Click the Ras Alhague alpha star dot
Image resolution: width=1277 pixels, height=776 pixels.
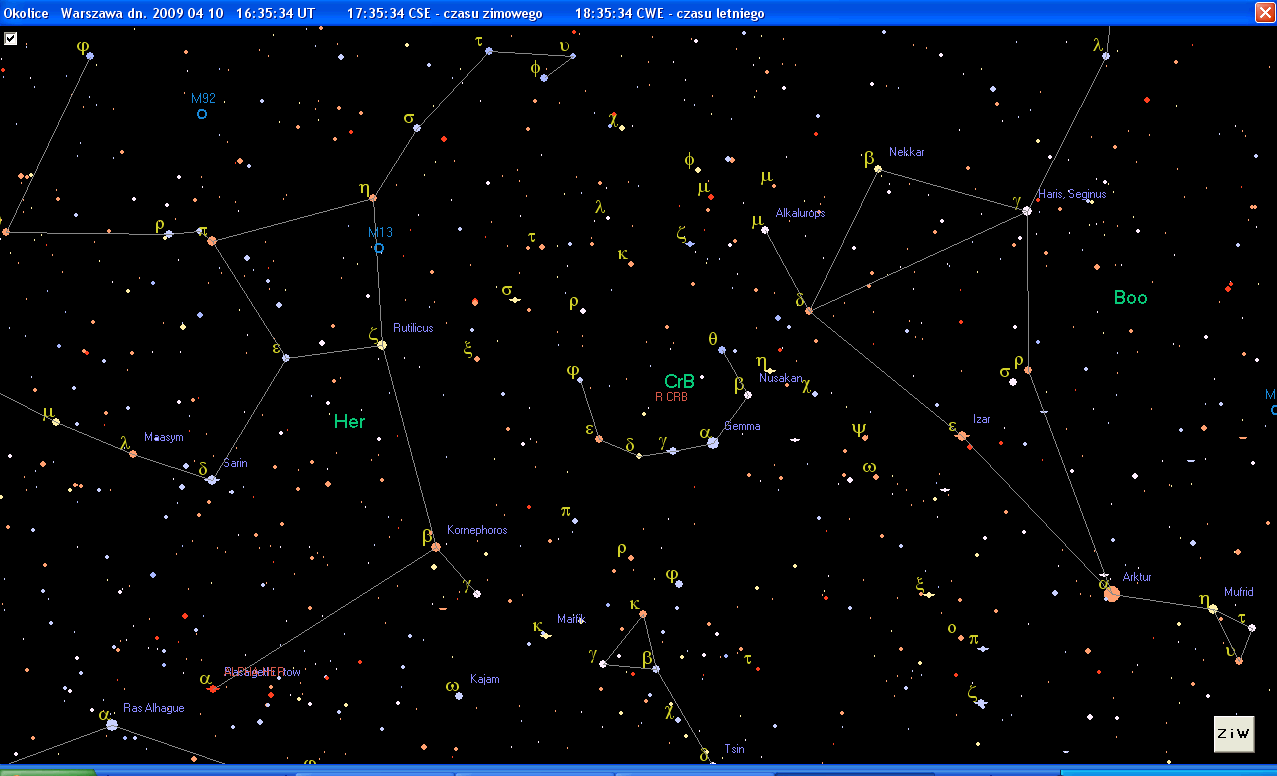(112, 725)
